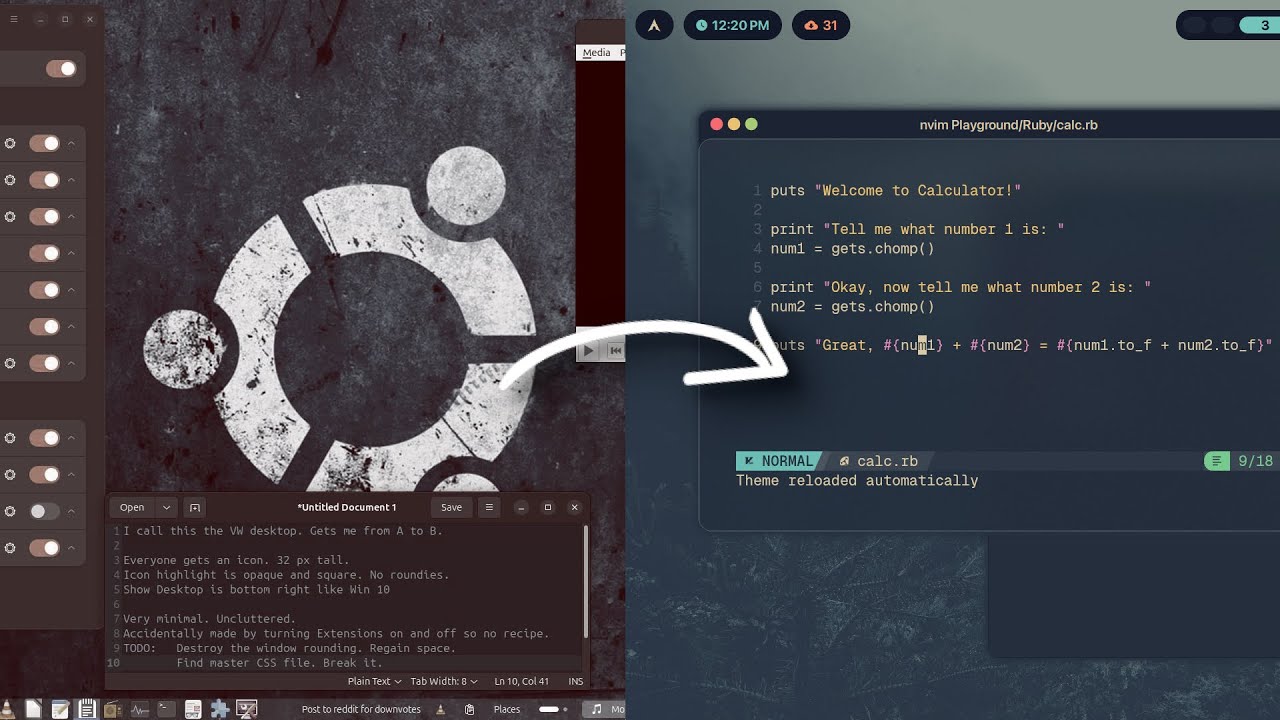This screenshot has width=1280, height=720.
Task: Click the play button in the media player window
Action: pyautogui.click(x=588, y=350)
